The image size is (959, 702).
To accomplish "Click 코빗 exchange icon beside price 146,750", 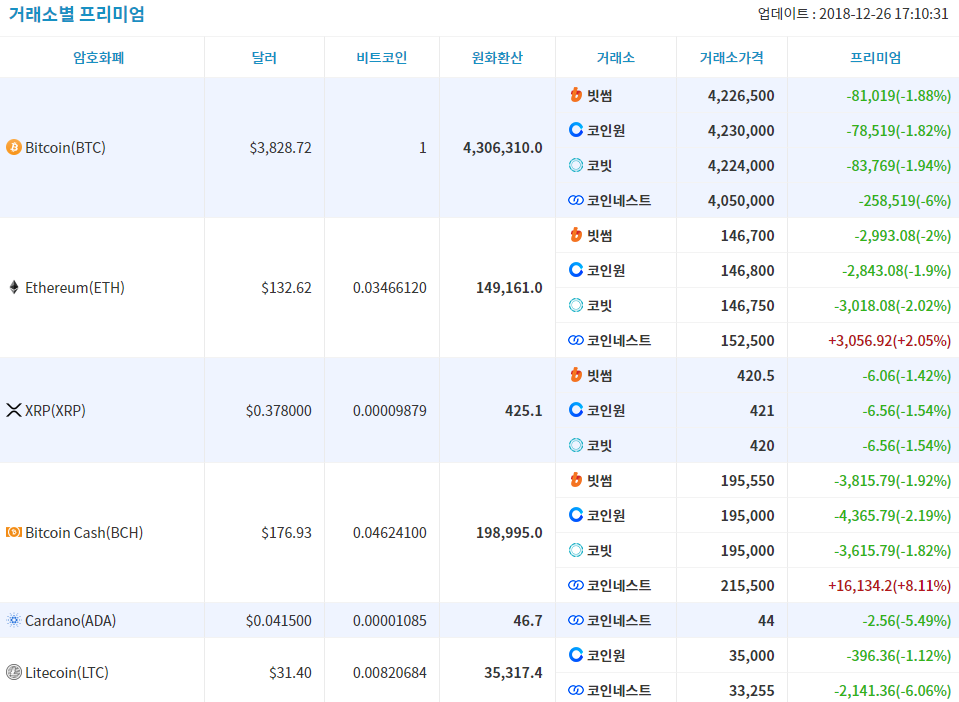I will pyautogui.click(x=576, y=305).
